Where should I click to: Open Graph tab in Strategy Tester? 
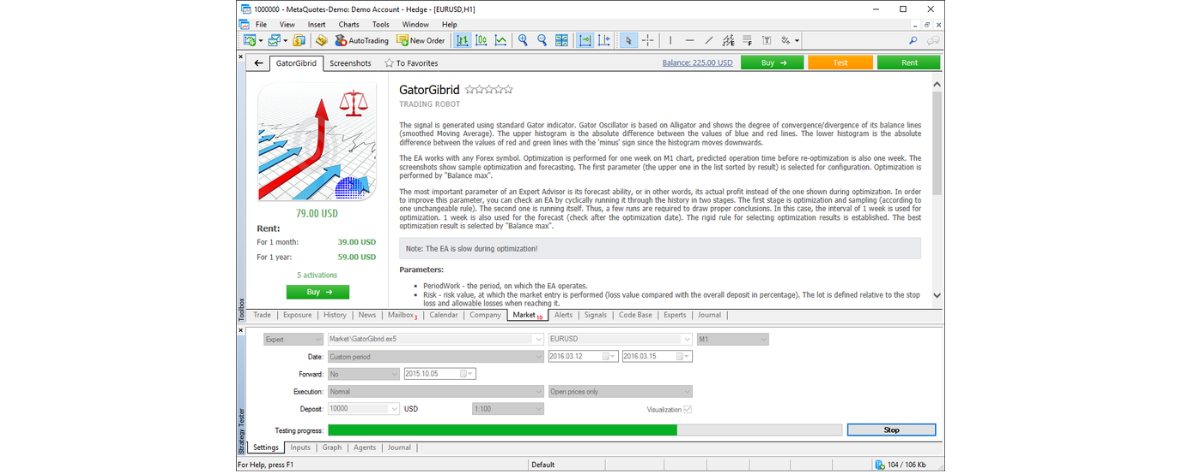332,447
